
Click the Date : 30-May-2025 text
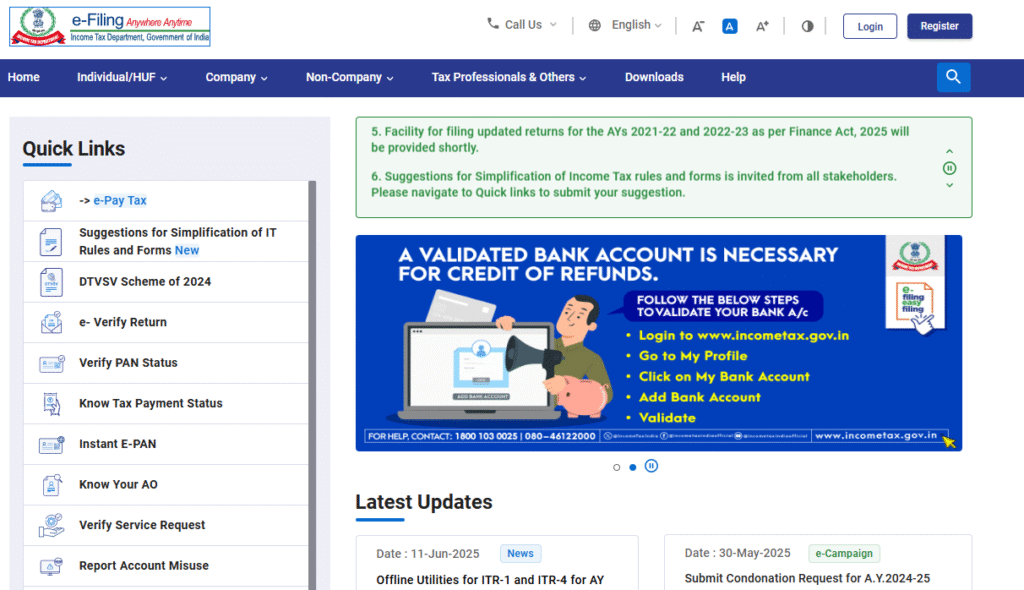(x=737, y=553)
